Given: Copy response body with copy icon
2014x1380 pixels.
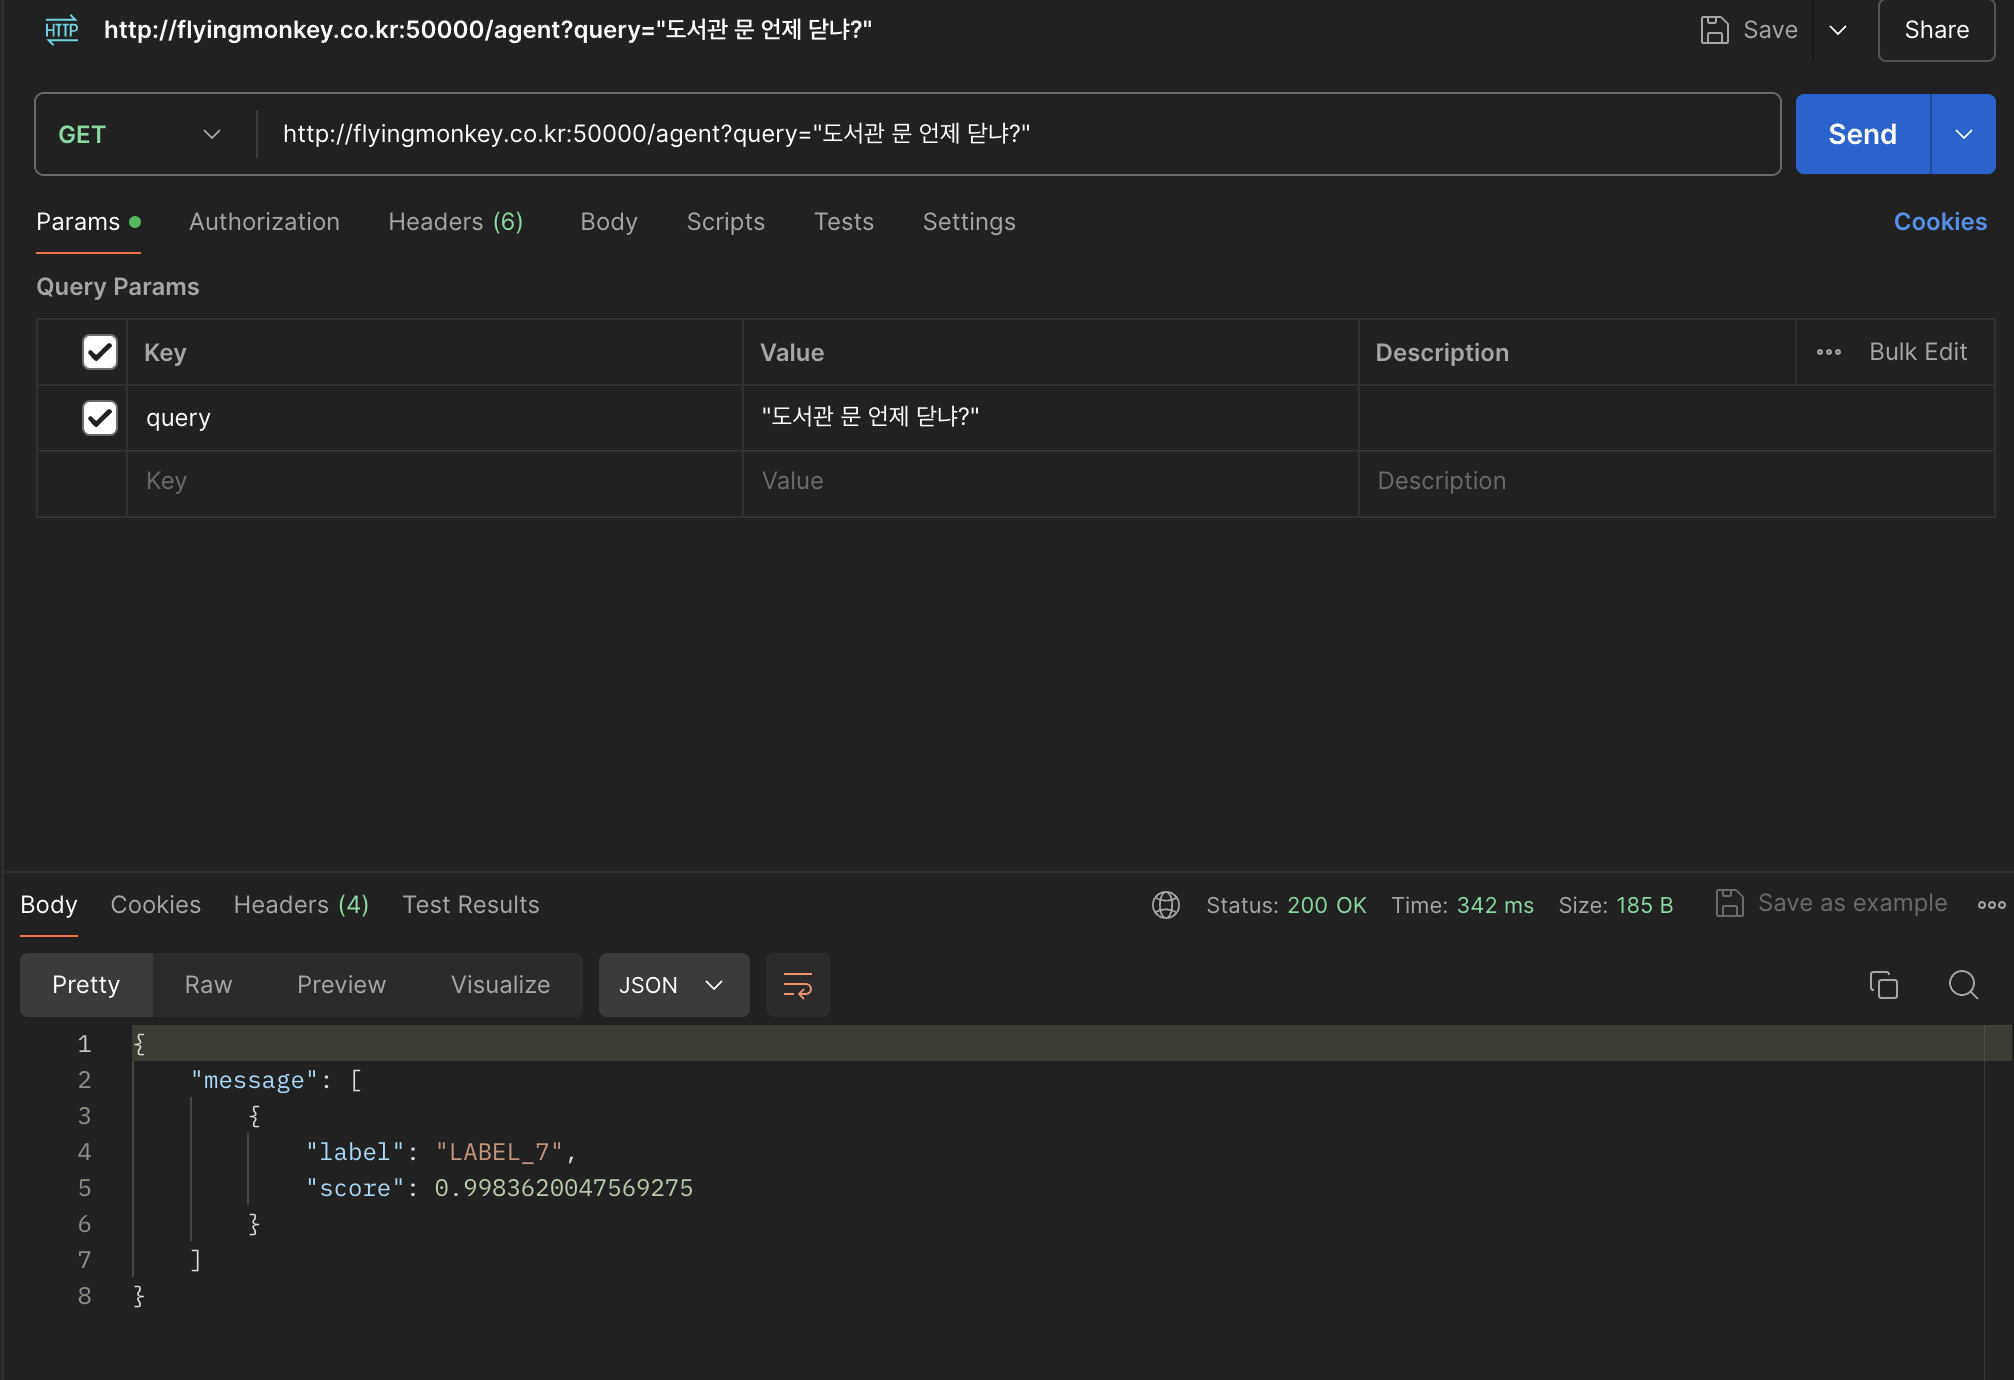Looking at the screenshot, I should [x=1883, y=985].
